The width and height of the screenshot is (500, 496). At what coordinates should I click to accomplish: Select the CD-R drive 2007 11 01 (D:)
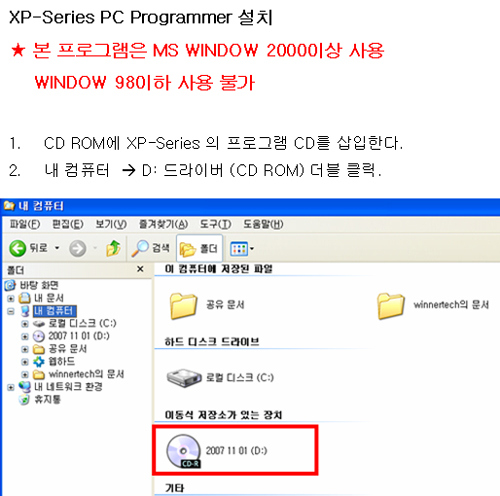(217, 451)
